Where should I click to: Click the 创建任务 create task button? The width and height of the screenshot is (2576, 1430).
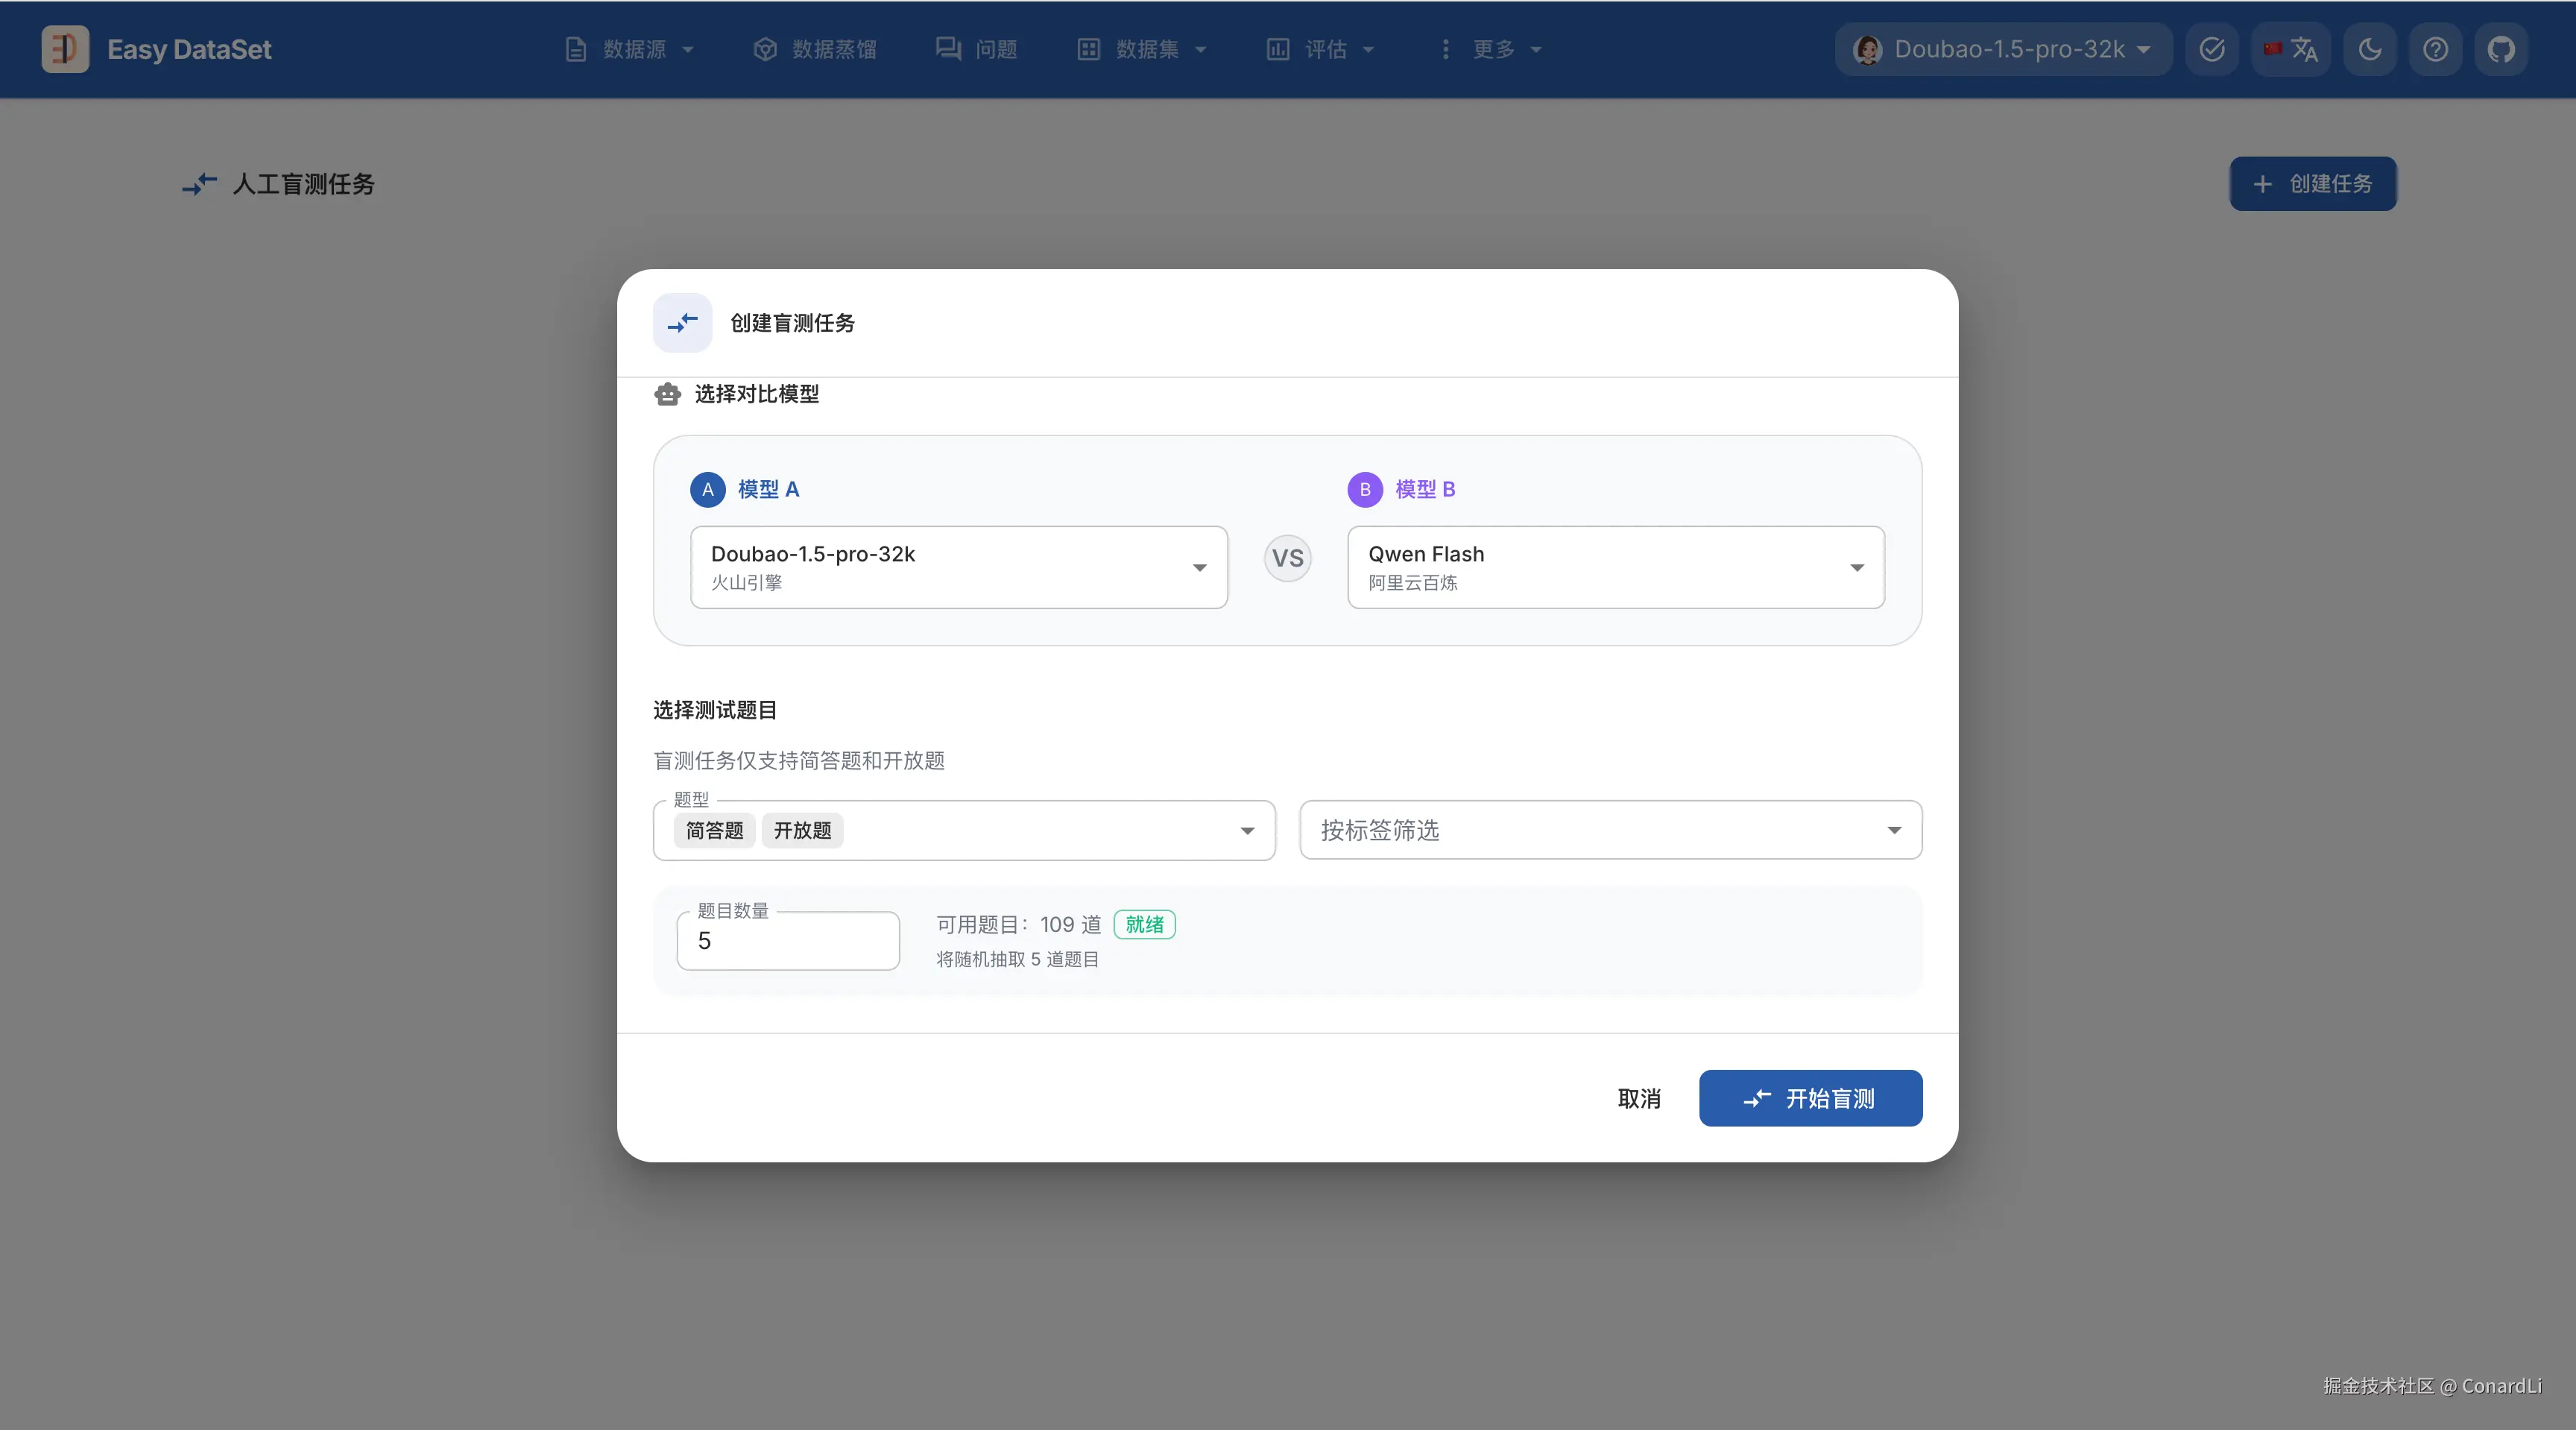click(x=2312, y=184)
